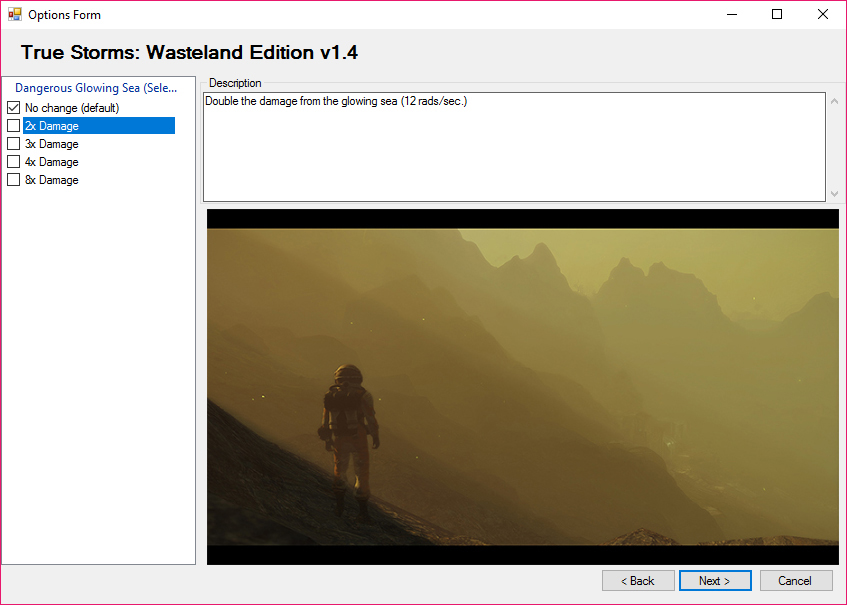Select the Dangerous Glowing Sea group header
Screen dimensions: 847x605
(x=96, y=88)
